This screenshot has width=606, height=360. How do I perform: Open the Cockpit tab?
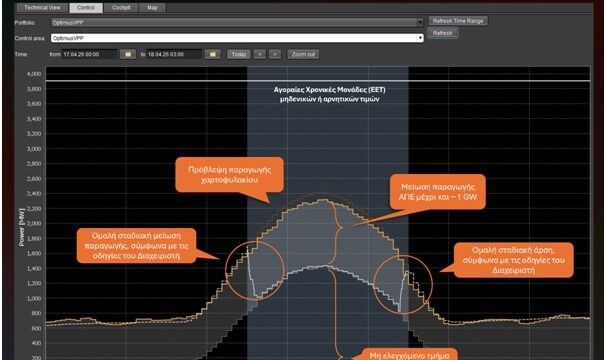[121, 7]
